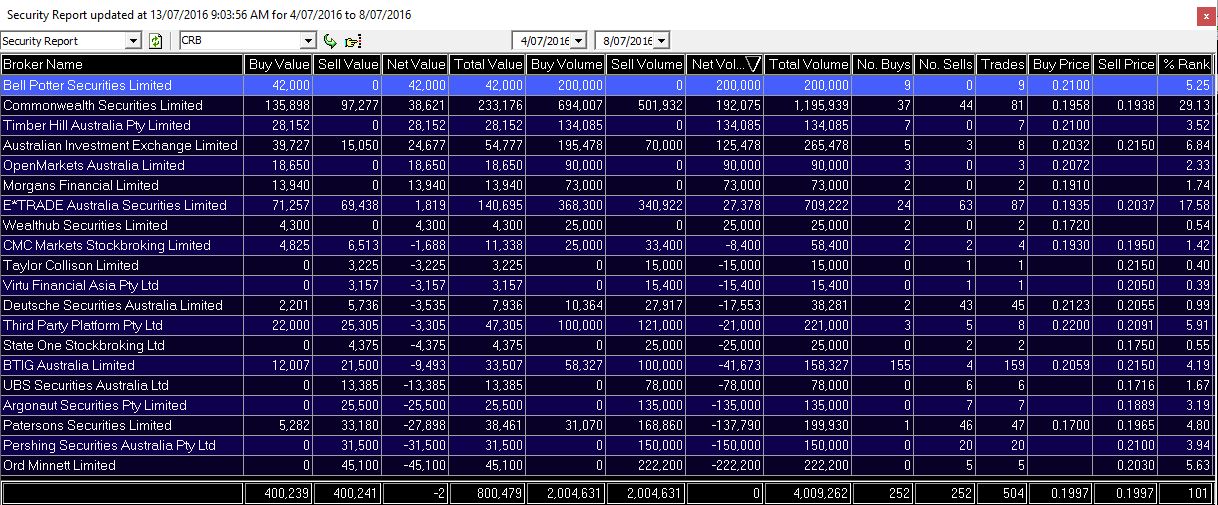
Task: Sort by Sell Volume column header
Action: click(647, 65)
